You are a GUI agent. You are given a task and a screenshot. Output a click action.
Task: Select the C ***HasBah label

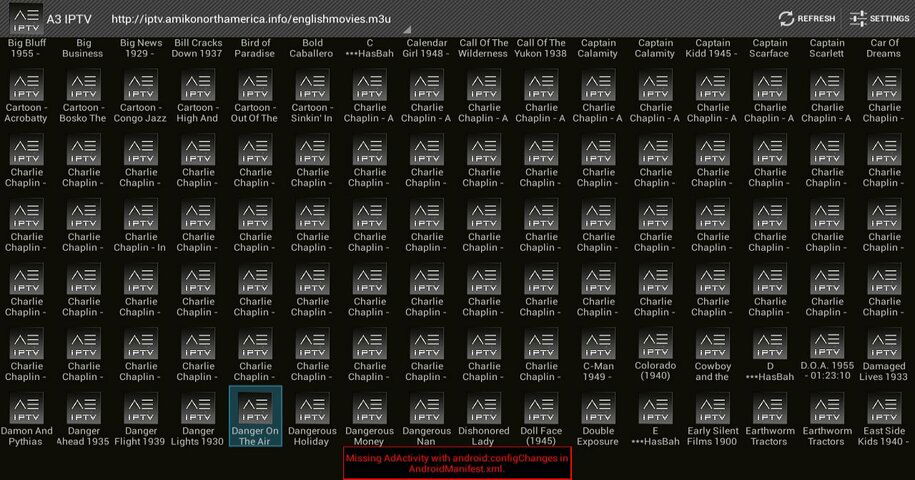(x=369, y=48)
